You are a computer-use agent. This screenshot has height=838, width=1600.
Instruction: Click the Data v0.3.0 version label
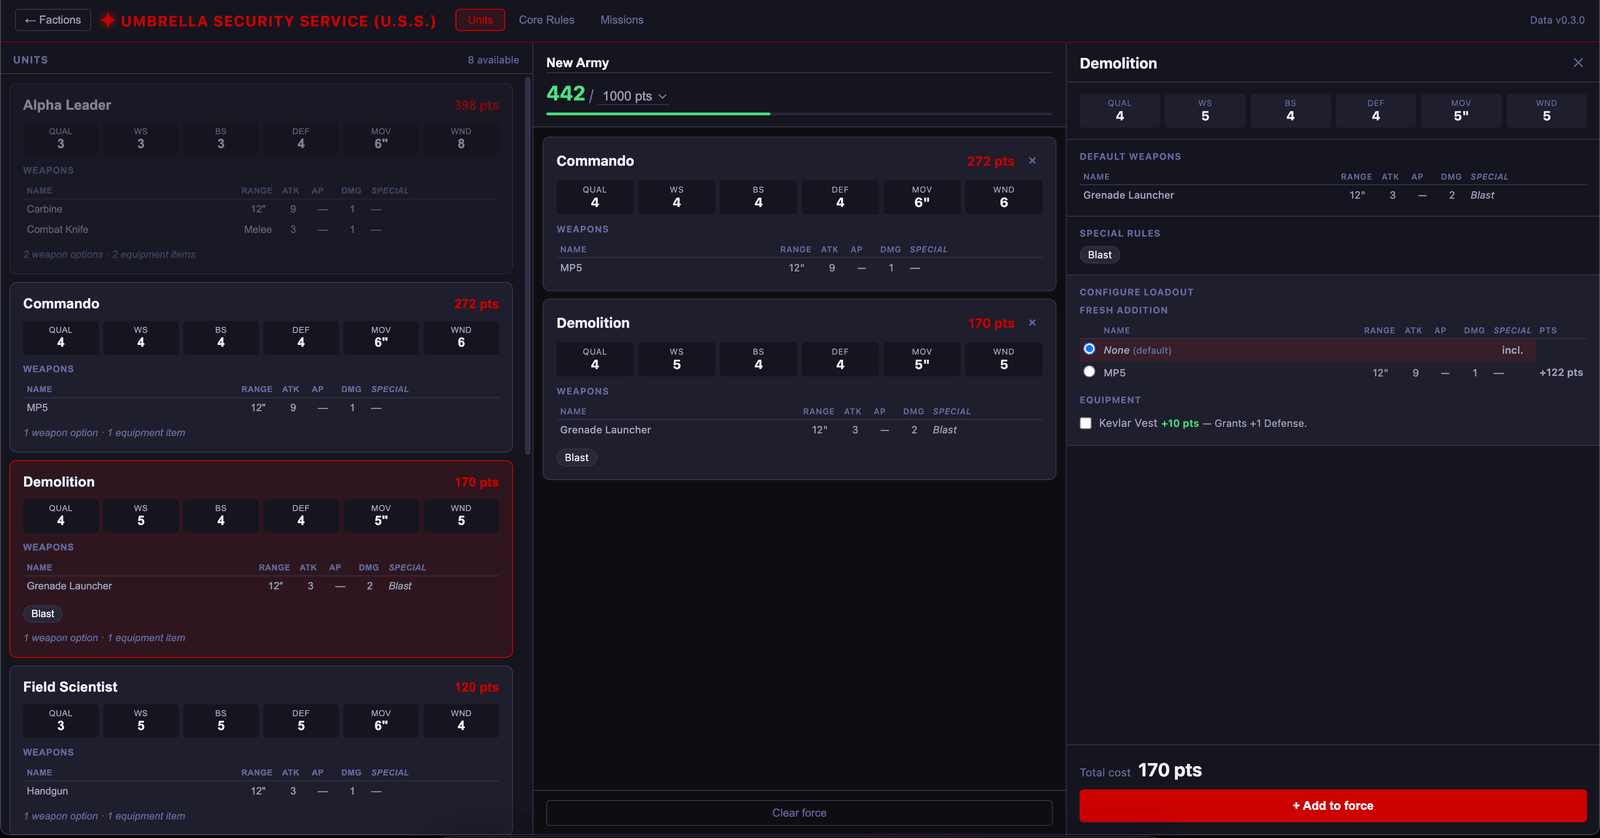click(1557, 20)
